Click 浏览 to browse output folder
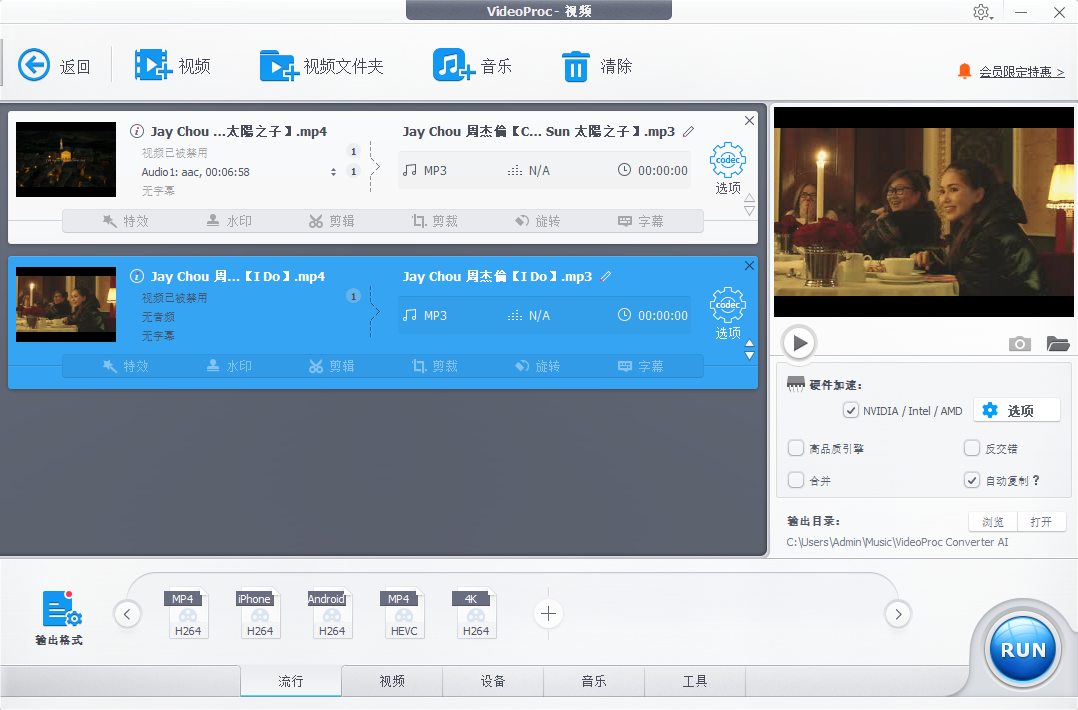 pyautogui.click(x=993, y=522)
